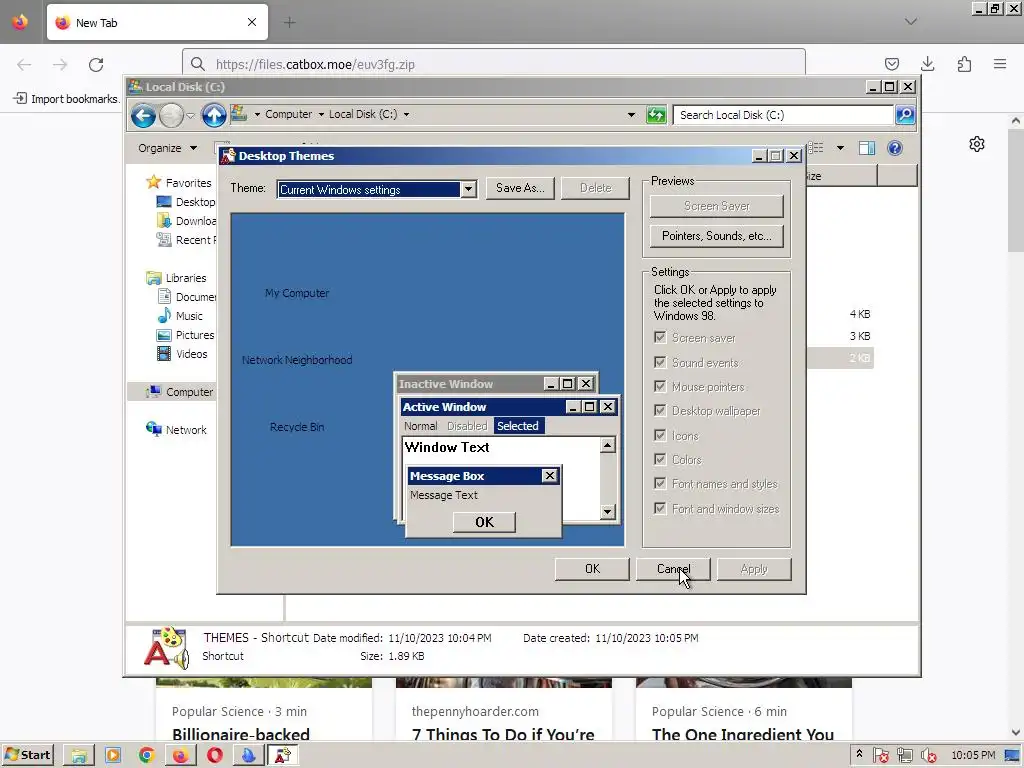Open a new Firefox tab with plus
Image resolution: width=1024 pixels, height=768 pixels.
coord(289,23)
